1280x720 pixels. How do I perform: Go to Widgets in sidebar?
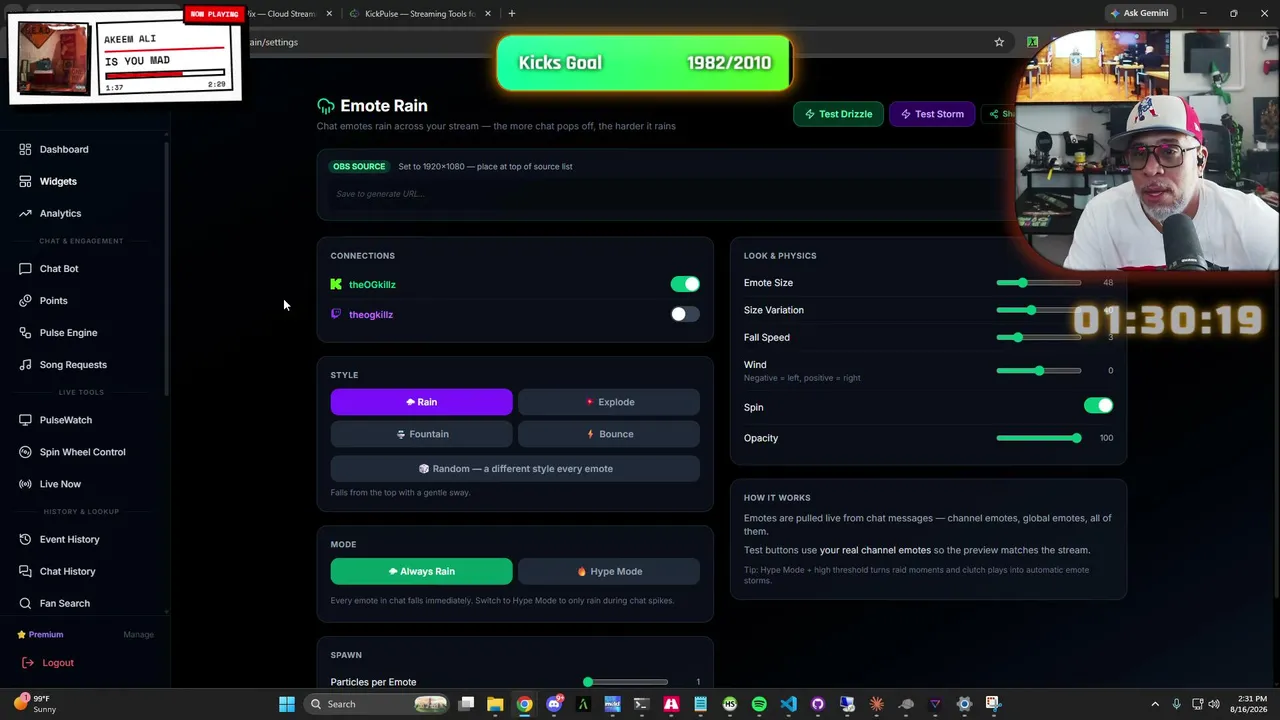(58, 181)
